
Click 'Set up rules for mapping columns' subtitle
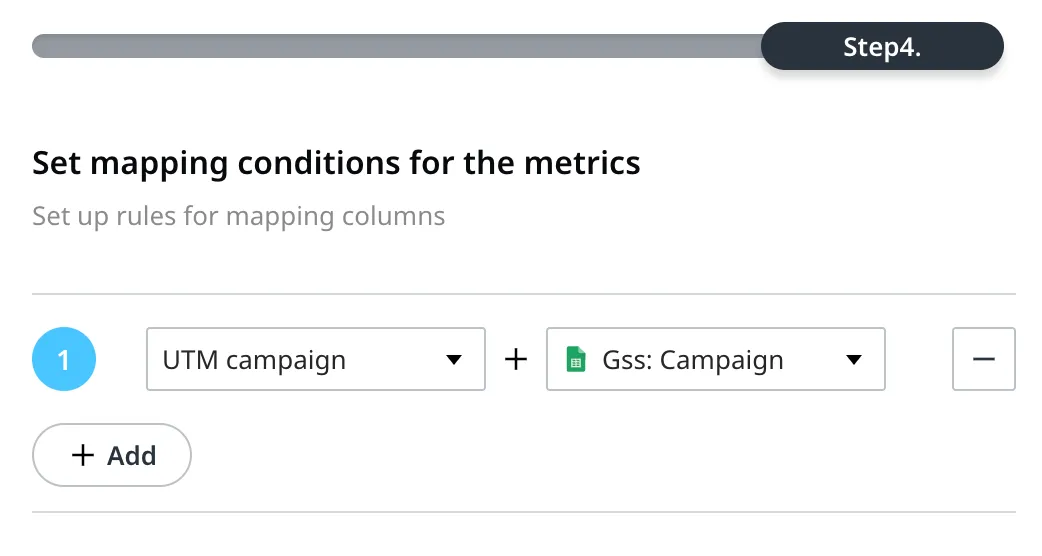pos(239,217)
